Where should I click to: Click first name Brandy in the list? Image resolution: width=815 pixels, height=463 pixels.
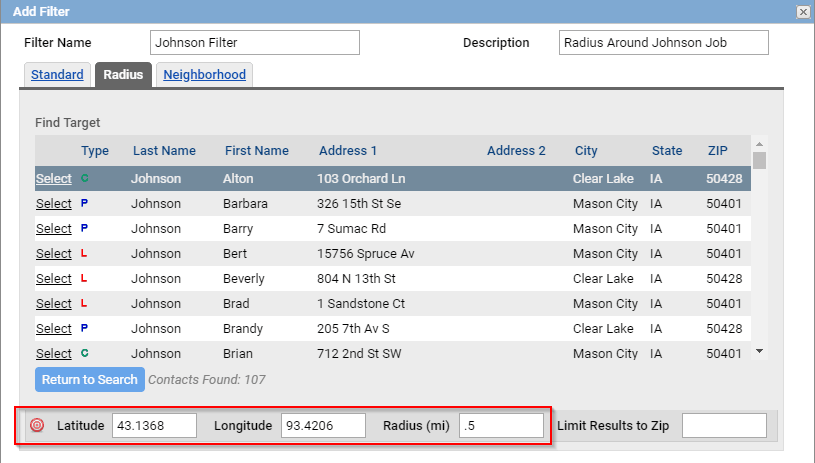pos(243,328)
